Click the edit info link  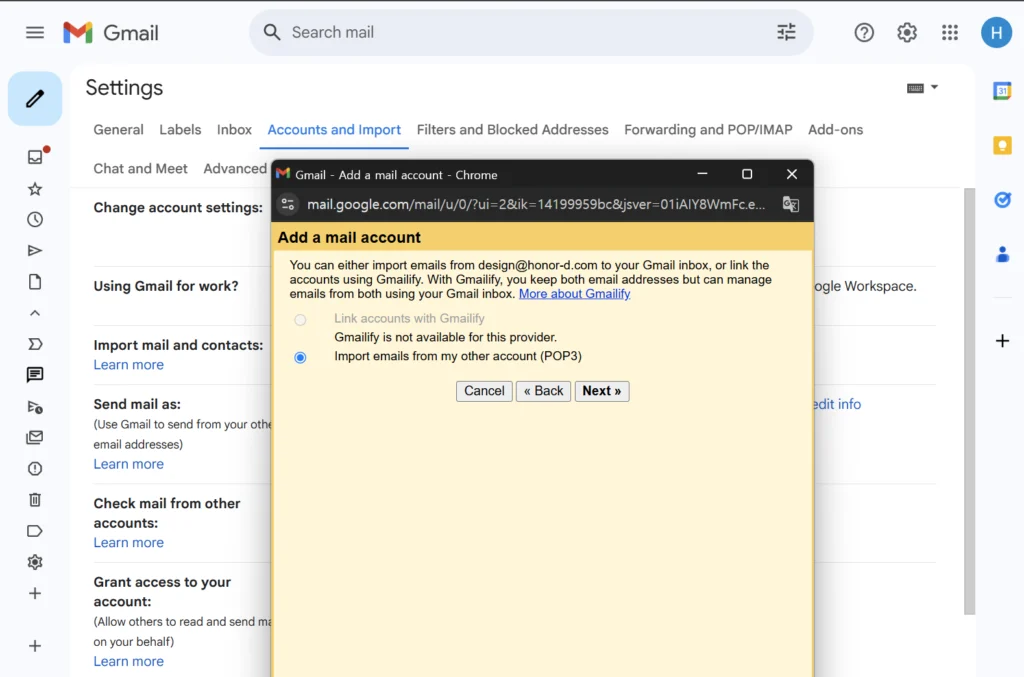(x=837, y=404)
